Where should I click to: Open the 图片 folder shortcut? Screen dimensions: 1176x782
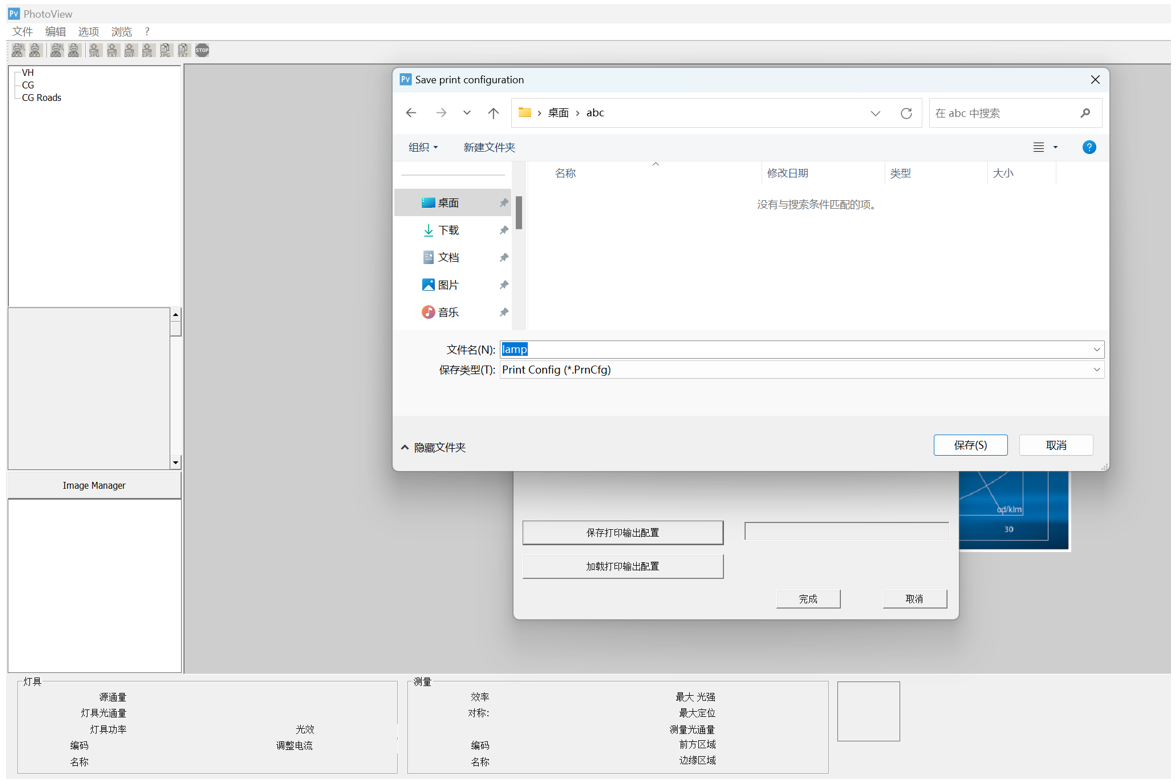tap(448, 285)
